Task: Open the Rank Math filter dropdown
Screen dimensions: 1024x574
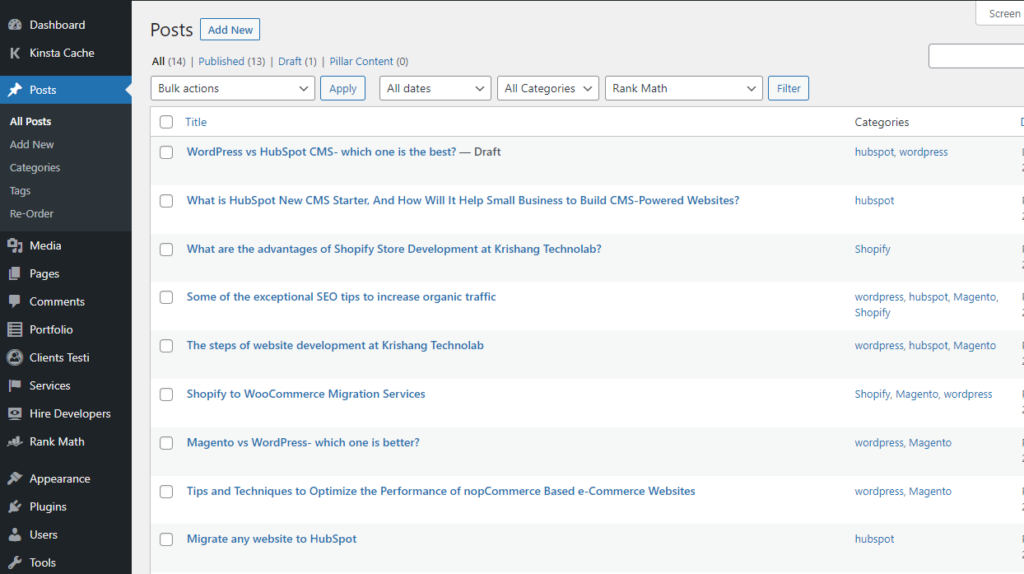Action: pyautogui.click(x=684, y=88)
